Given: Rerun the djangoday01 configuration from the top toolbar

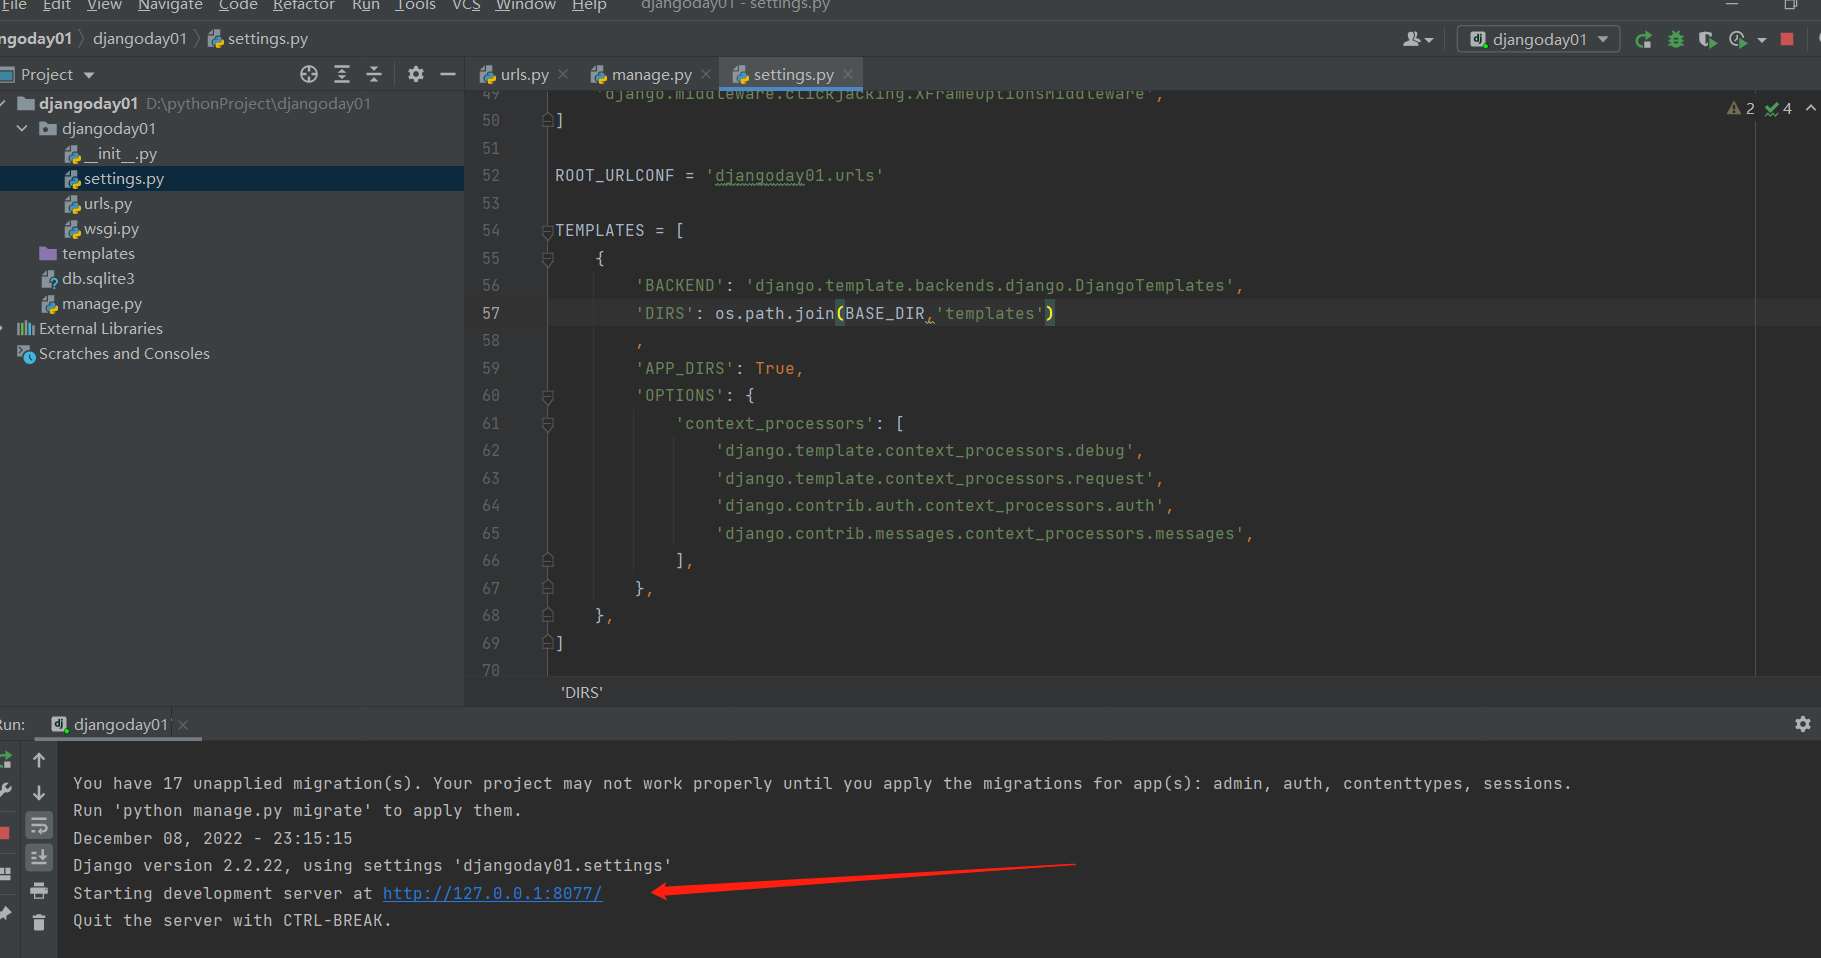Looking at the screenshot, I should point(1643,40).
